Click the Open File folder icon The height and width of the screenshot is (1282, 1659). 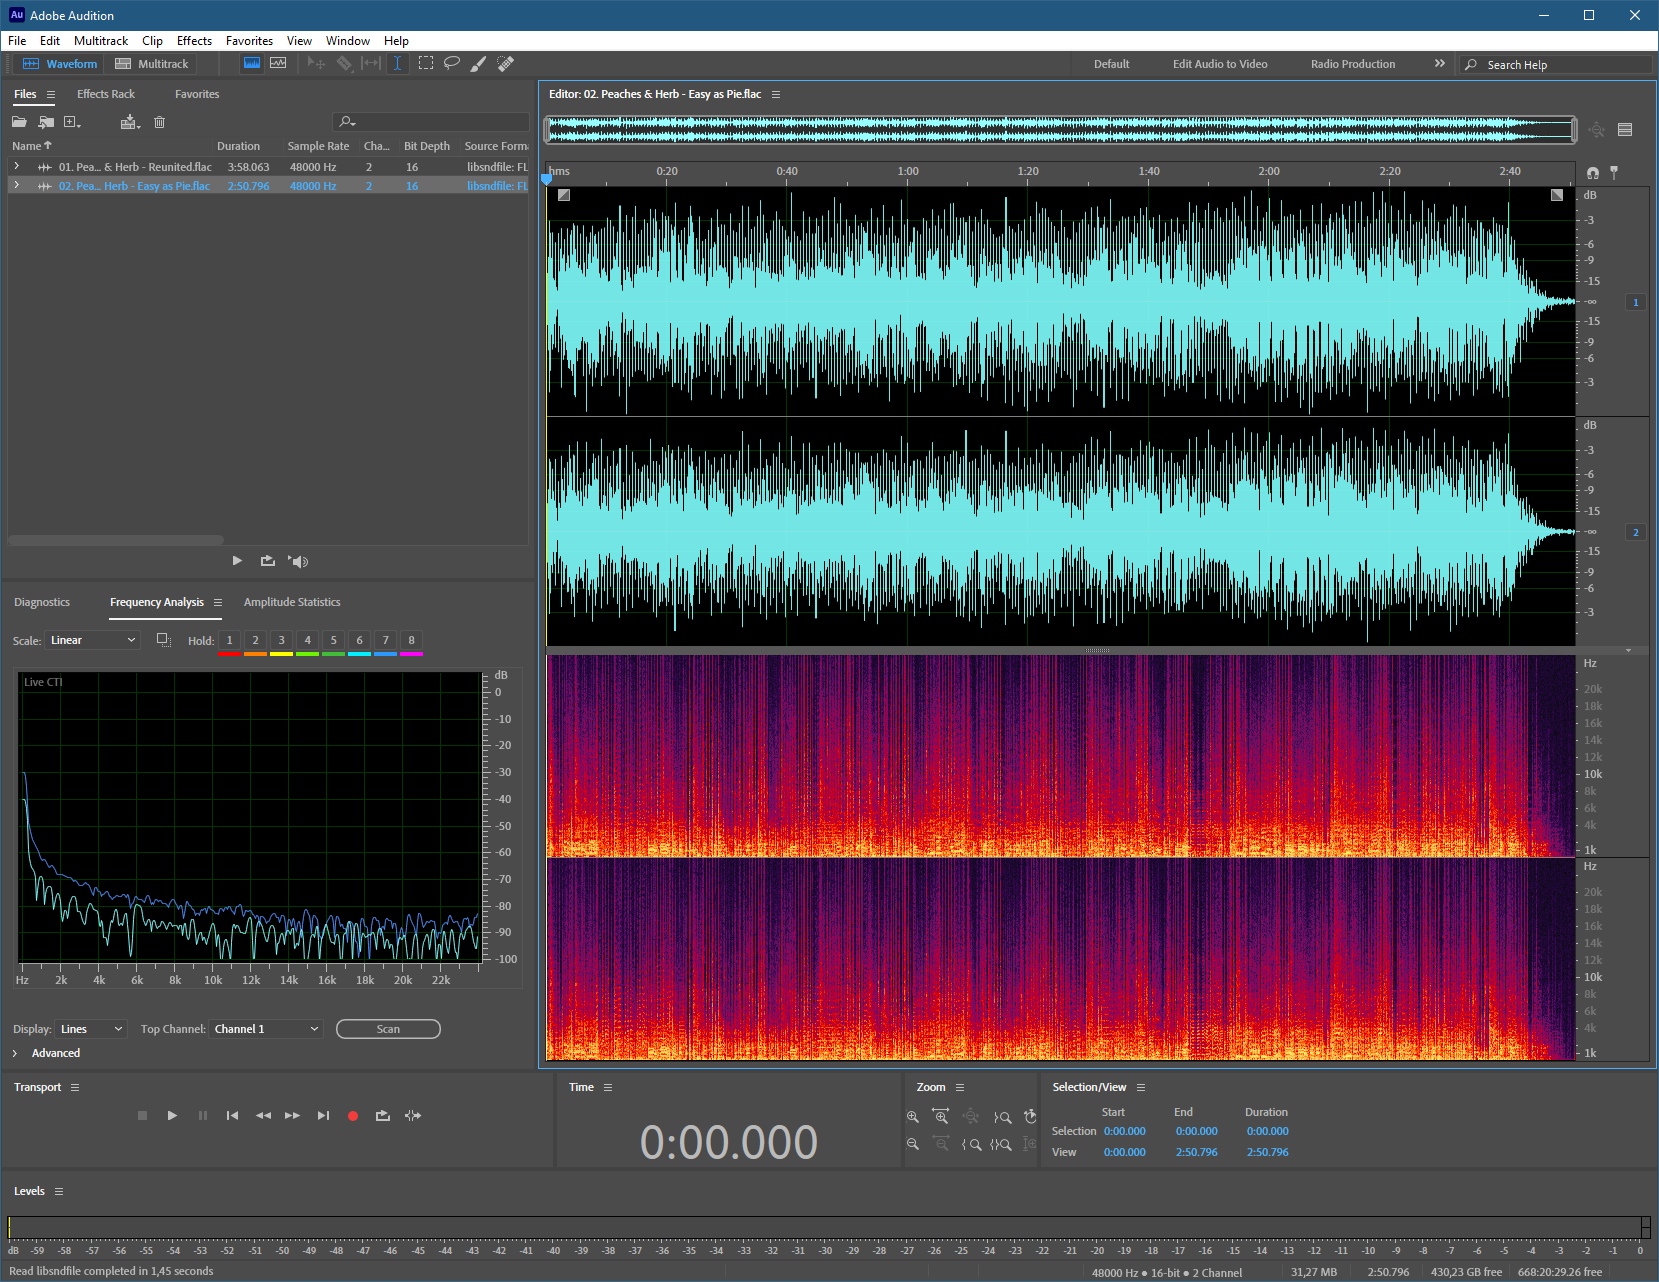coord(19,122)
